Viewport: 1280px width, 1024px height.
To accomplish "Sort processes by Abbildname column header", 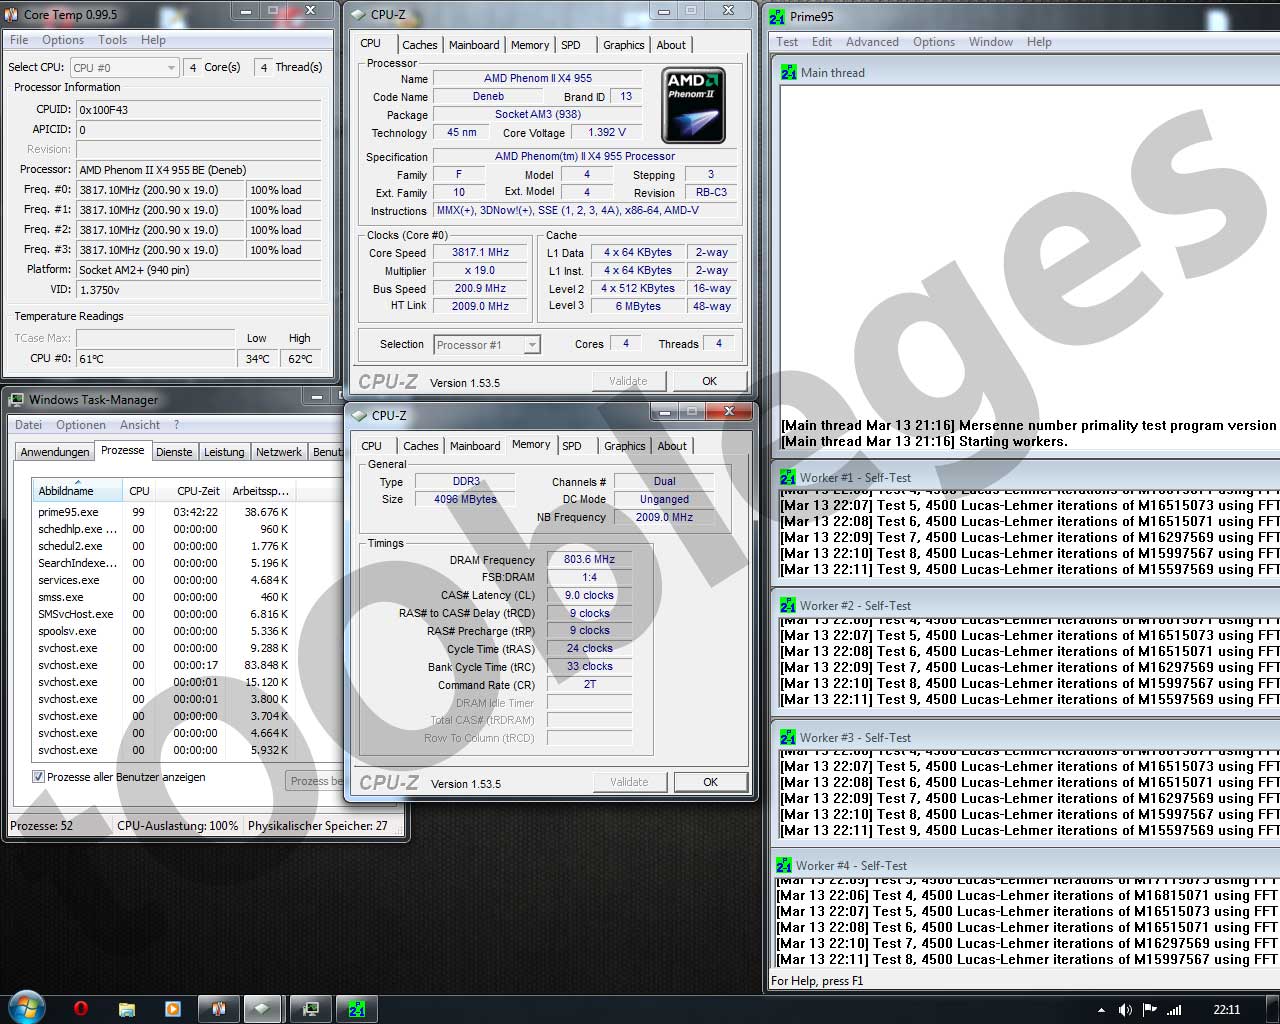I will [78, 491].
